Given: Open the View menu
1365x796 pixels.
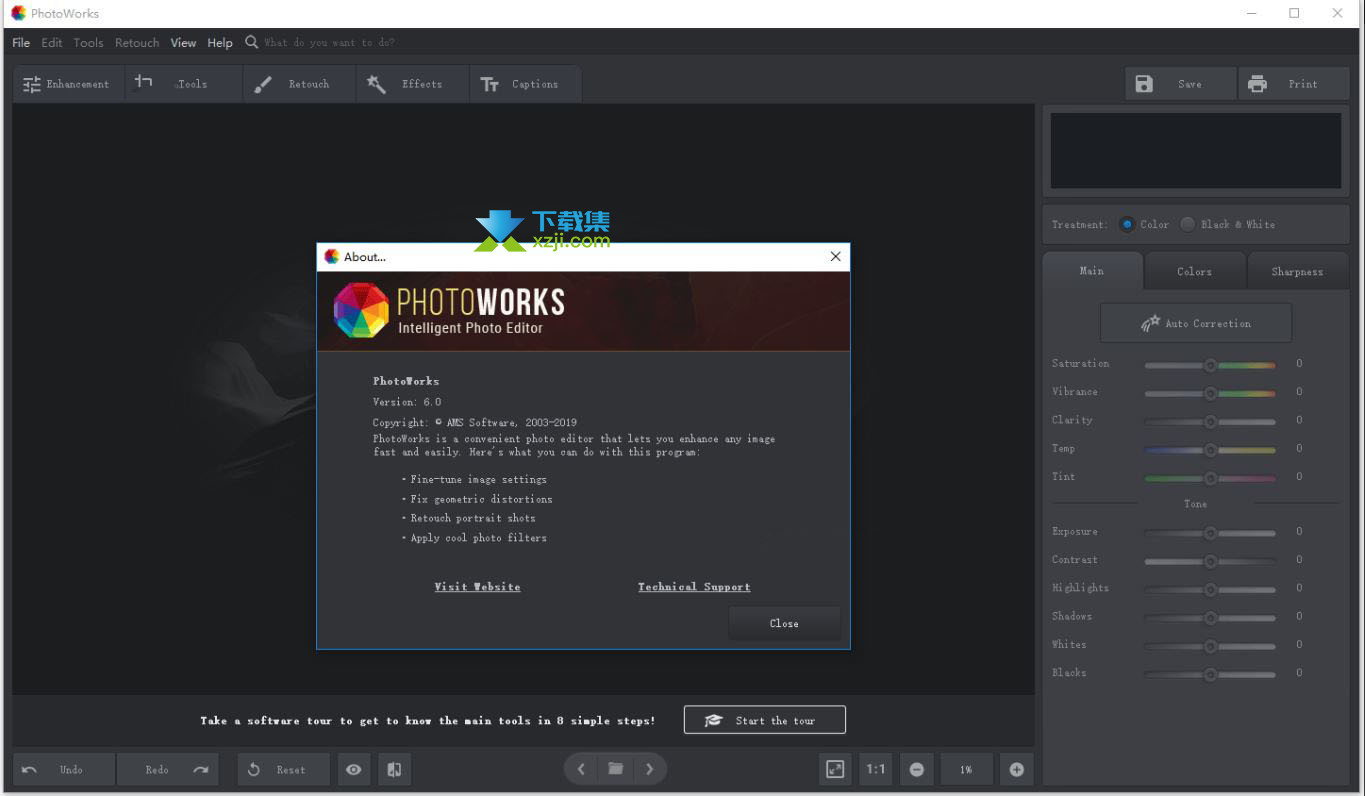Looking at the screenshot, I should [x=183, y=43].
